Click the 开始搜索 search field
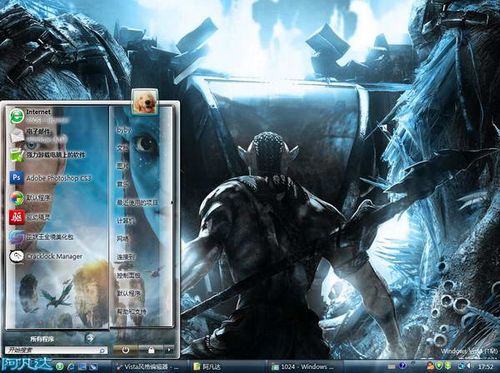 pyautogui.click(x=56, y=350)
